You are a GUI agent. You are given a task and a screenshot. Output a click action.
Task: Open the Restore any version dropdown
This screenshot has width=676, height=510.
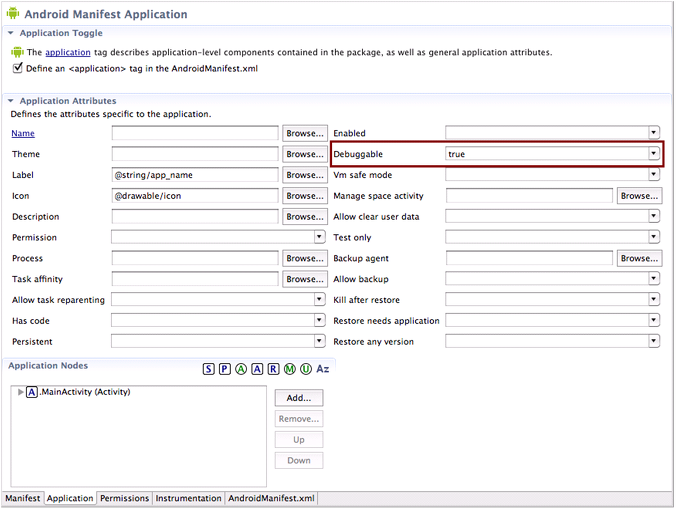click(x=654, y=341)
